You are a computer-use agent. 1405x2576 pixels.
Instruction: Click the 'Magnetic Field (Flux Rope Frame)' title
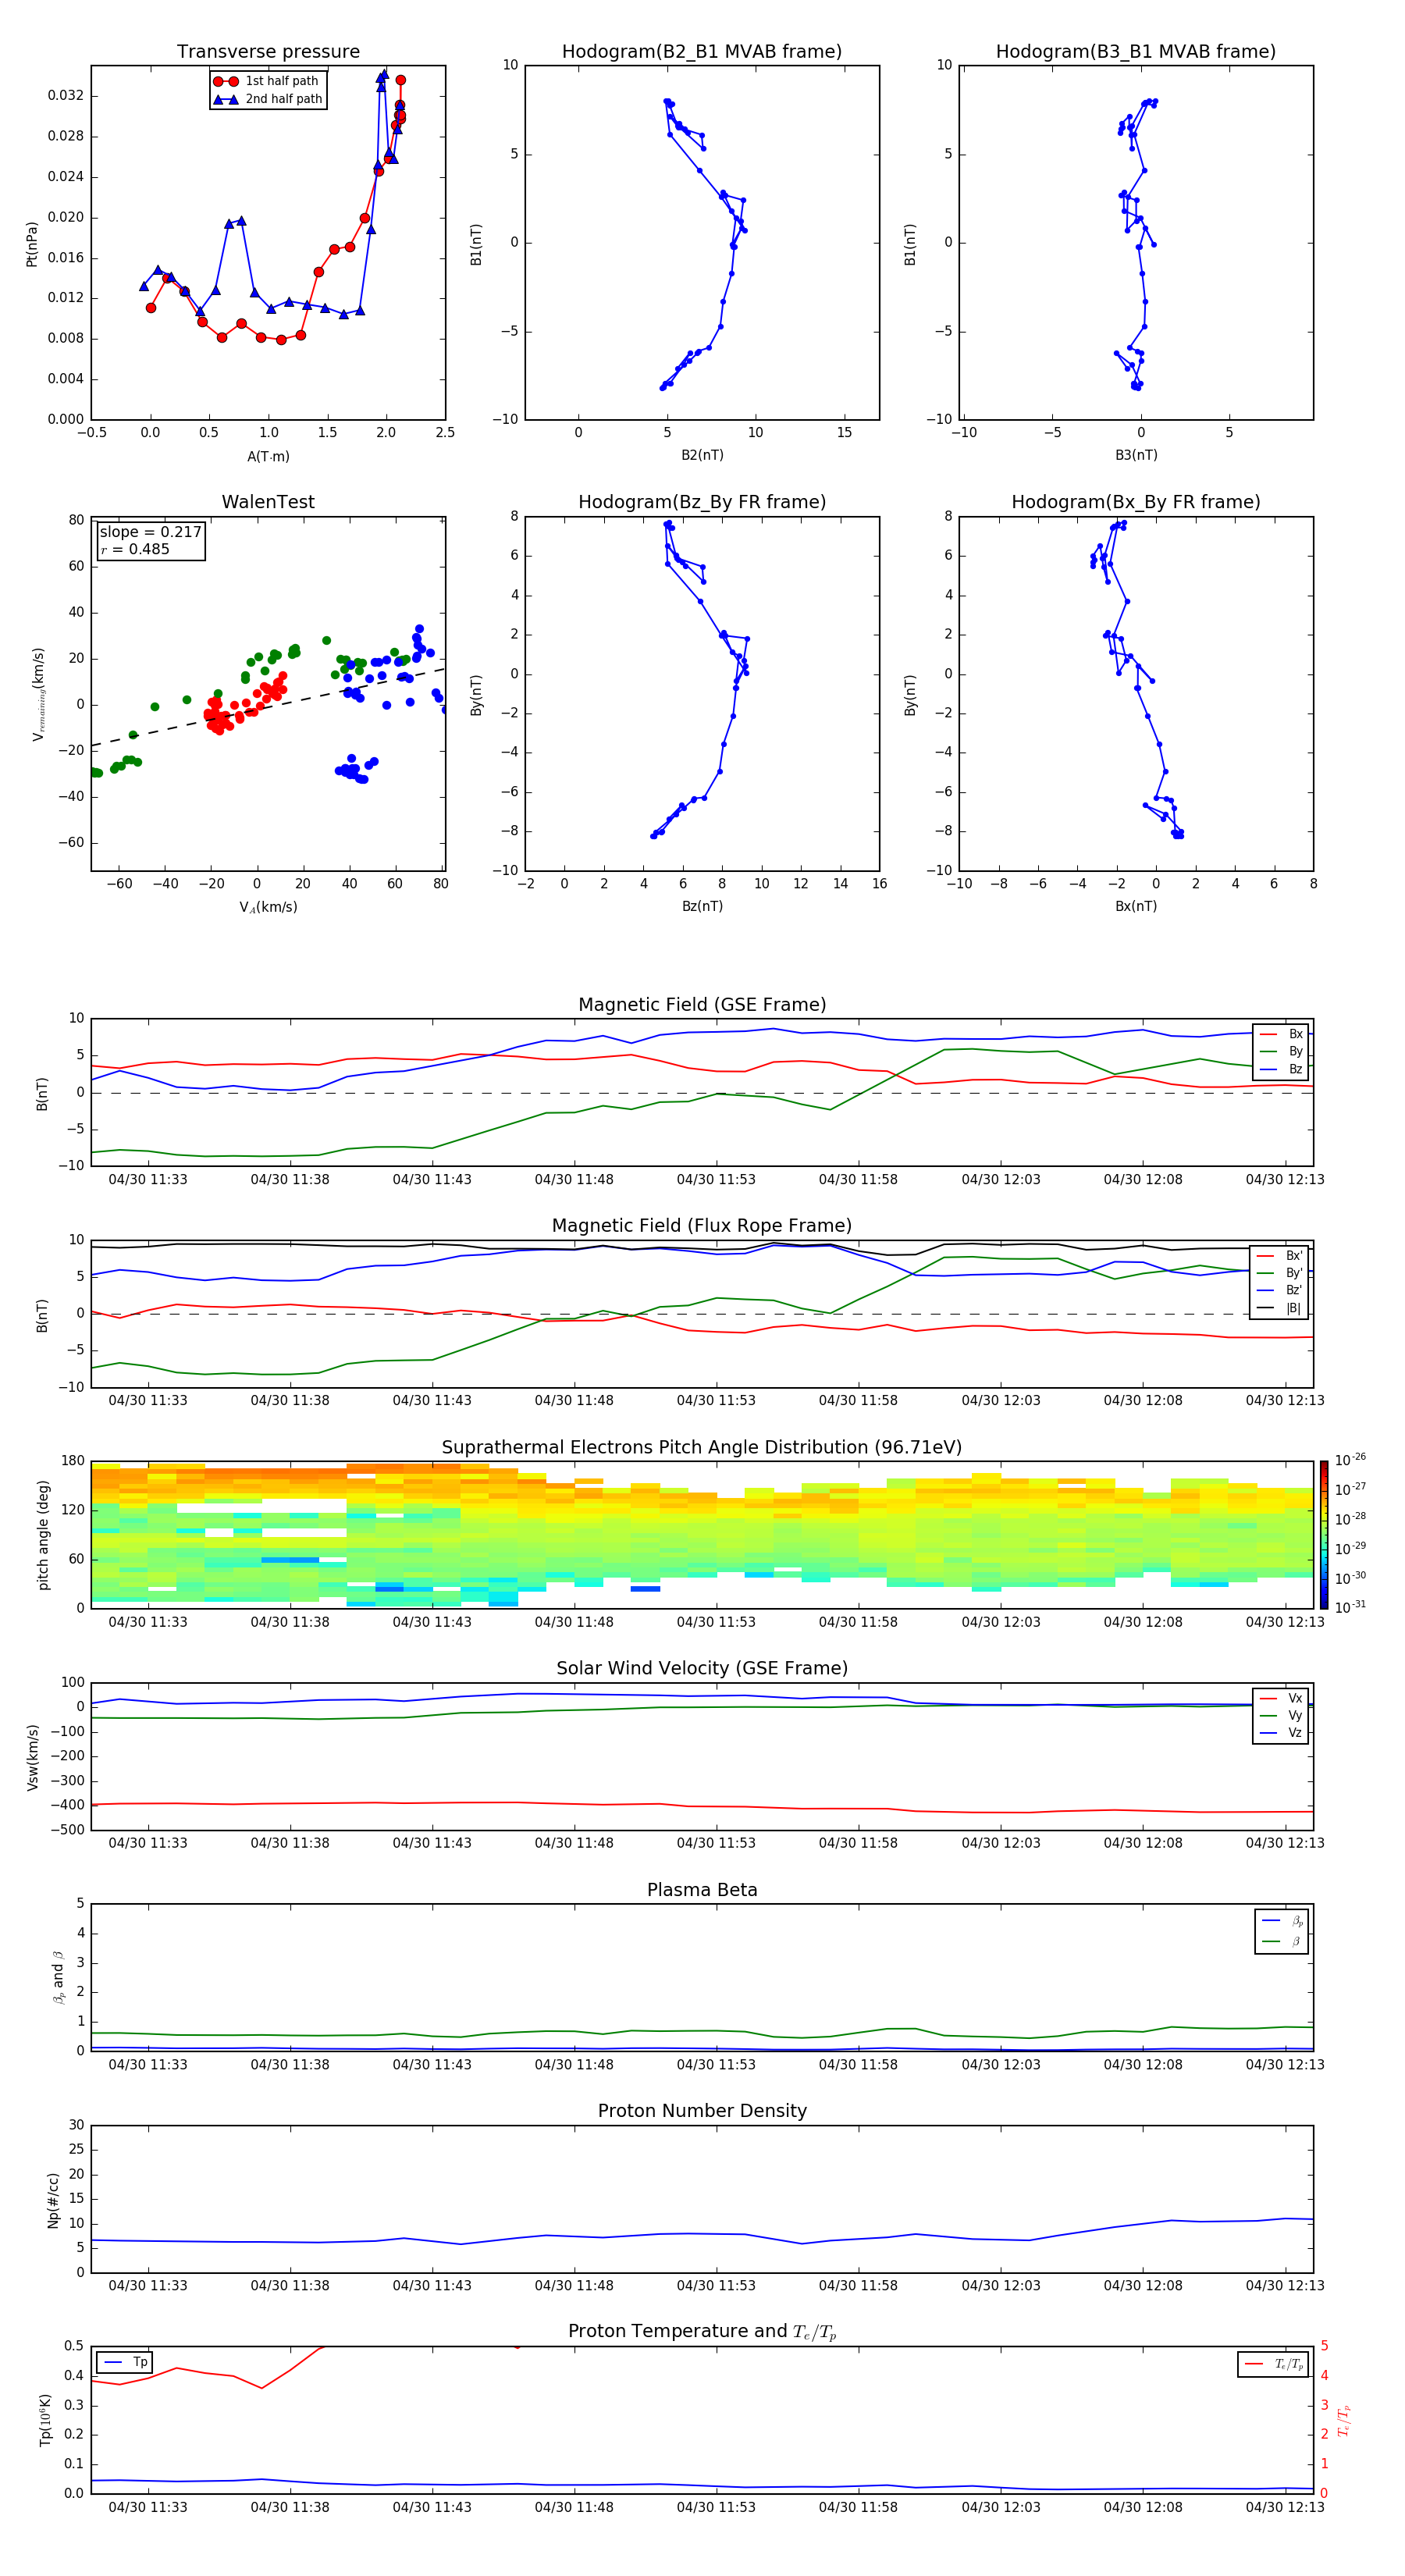(x=702, y=1226)
